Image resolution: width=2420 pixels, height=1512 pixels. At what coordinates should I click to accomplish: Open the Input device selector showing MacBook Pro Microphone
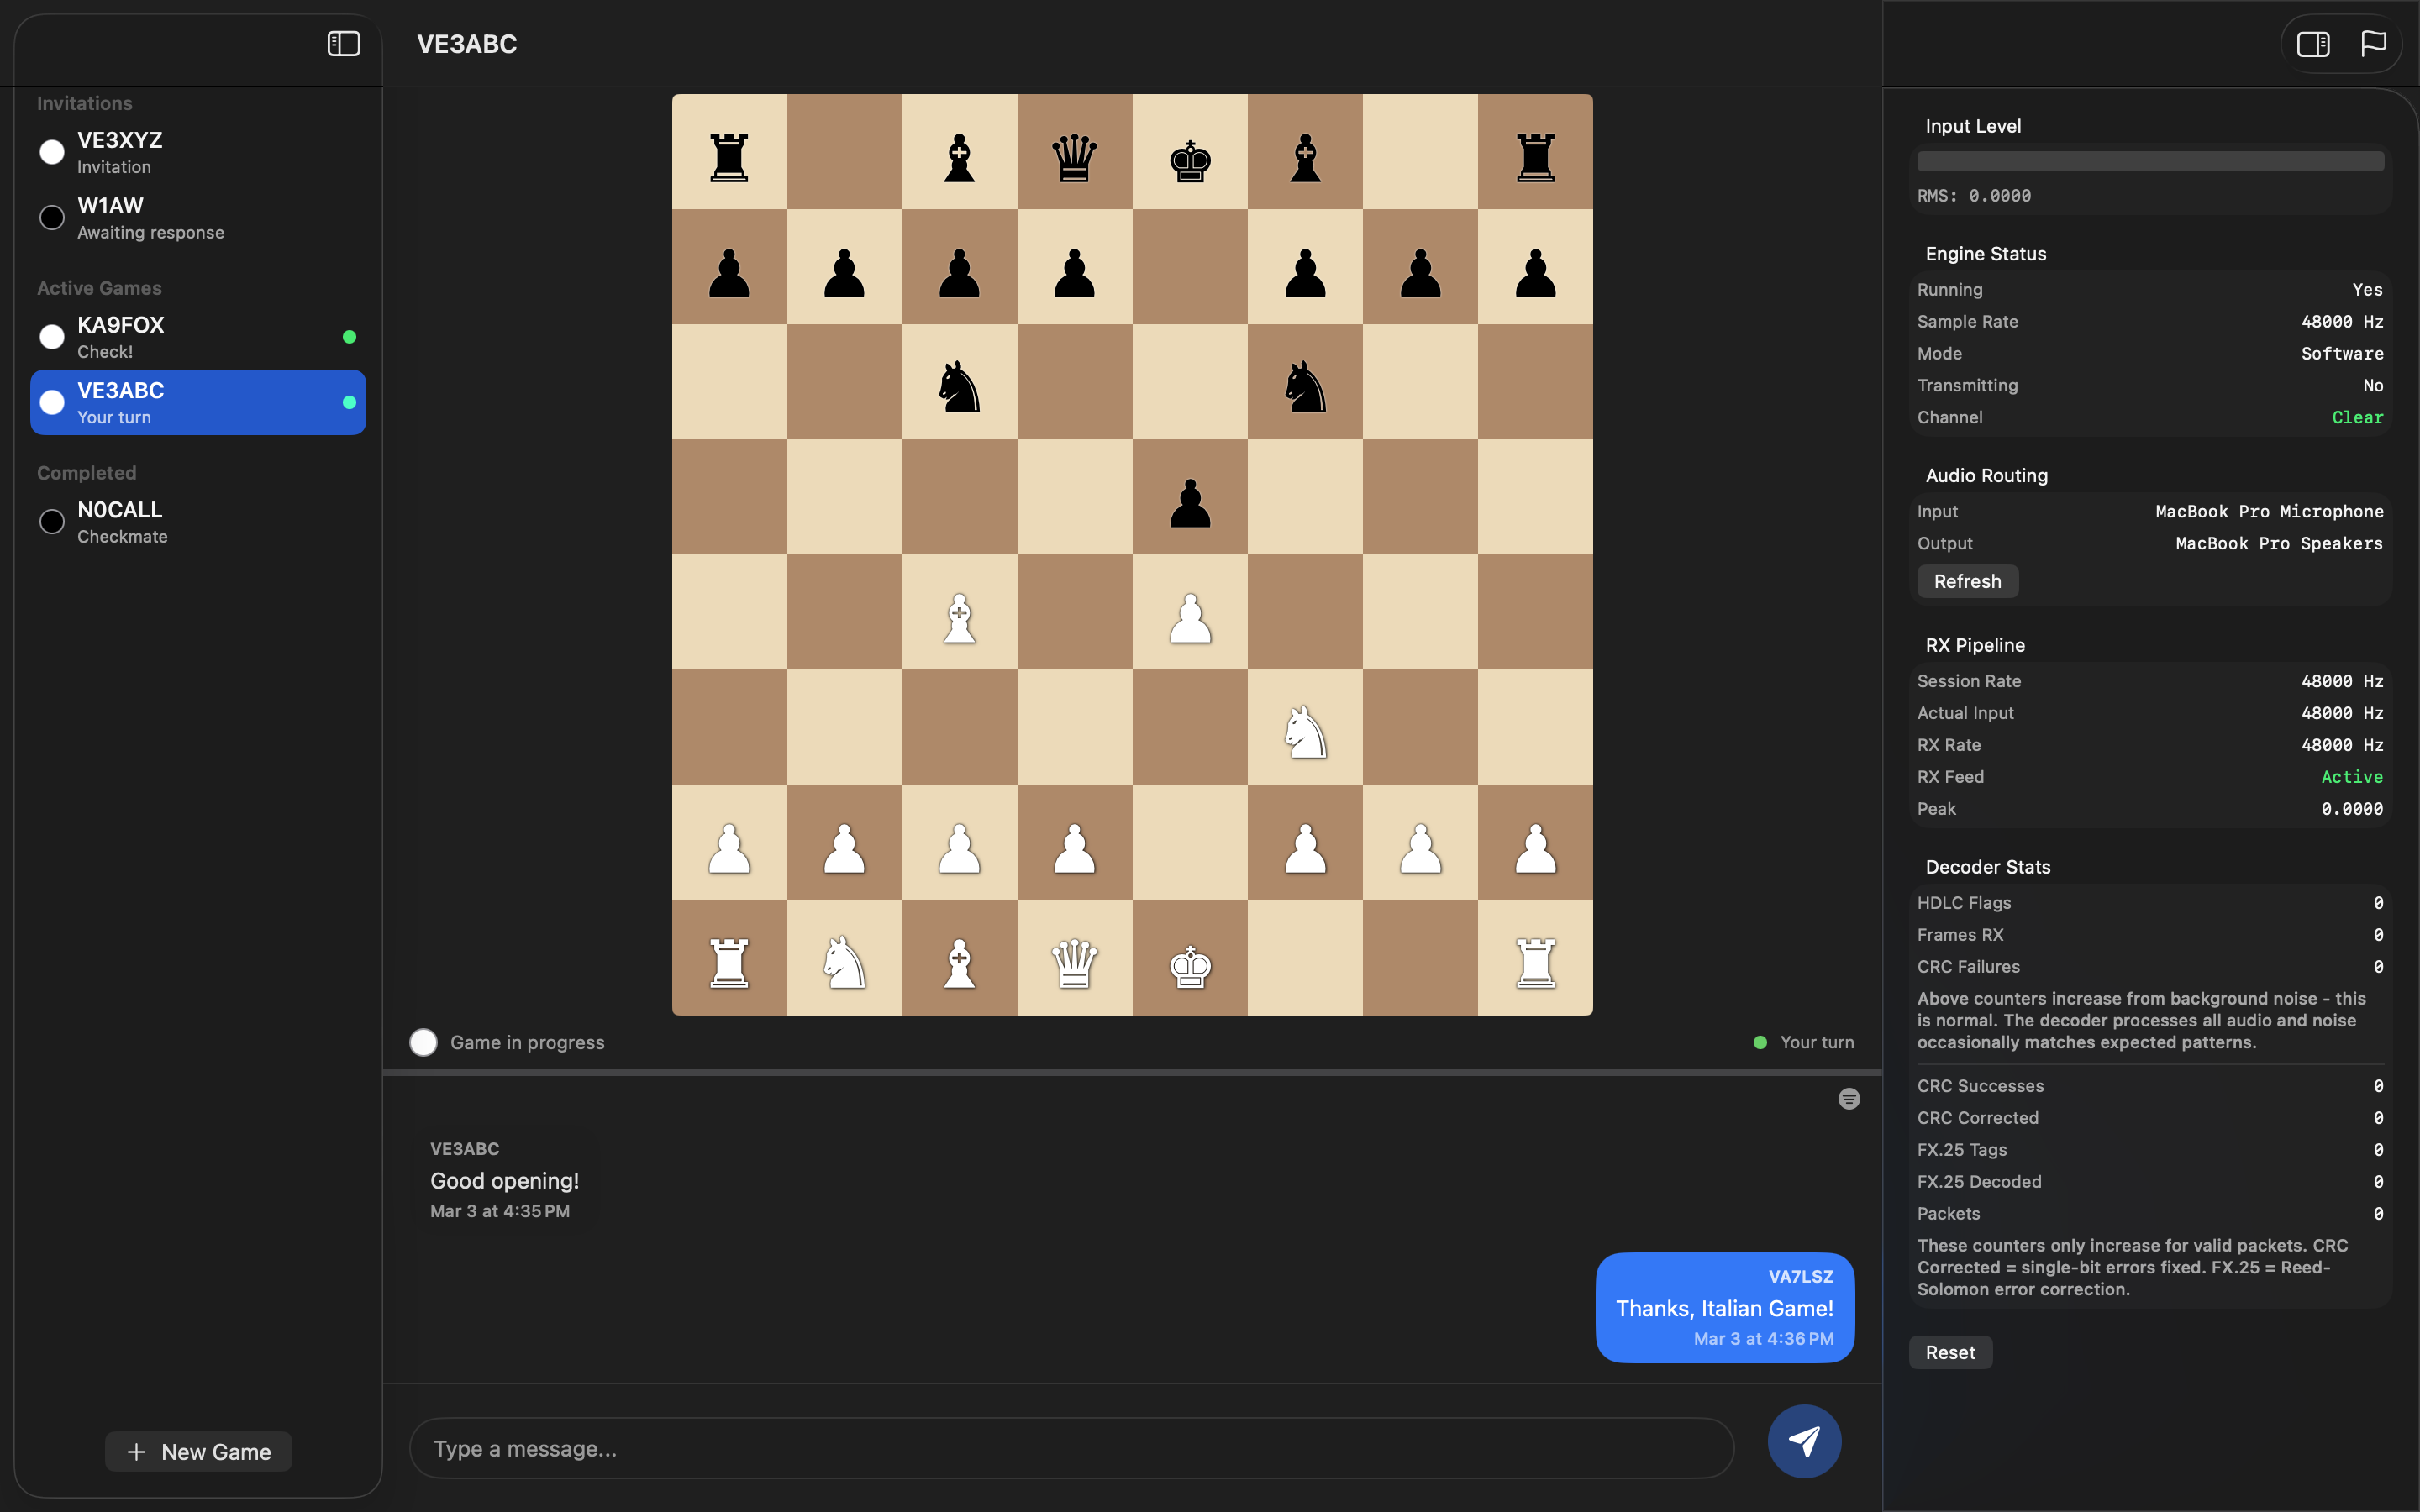(x=2269, y=510)
